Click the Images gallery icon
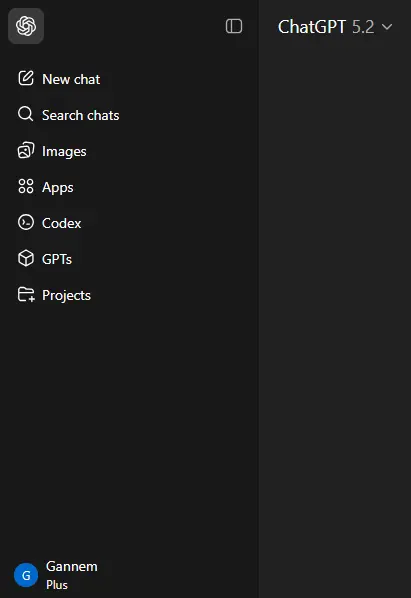Image resolution: width=411 pixels, height=598 pixels. tap(26, 150)
